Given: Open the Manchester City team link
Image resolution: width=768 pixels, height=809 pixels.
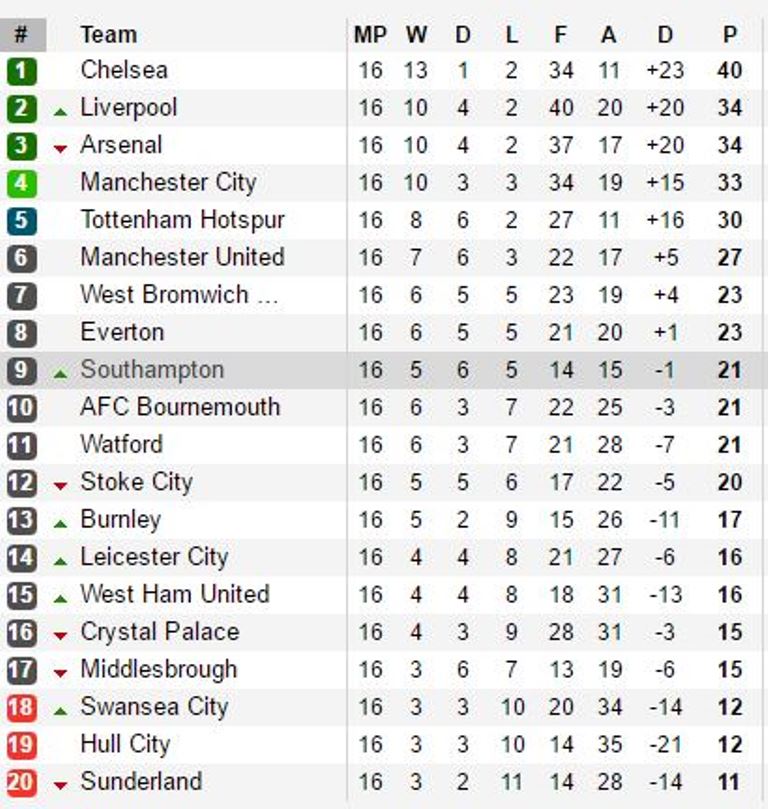Looking at the screenshot, I should pos(168,182).
